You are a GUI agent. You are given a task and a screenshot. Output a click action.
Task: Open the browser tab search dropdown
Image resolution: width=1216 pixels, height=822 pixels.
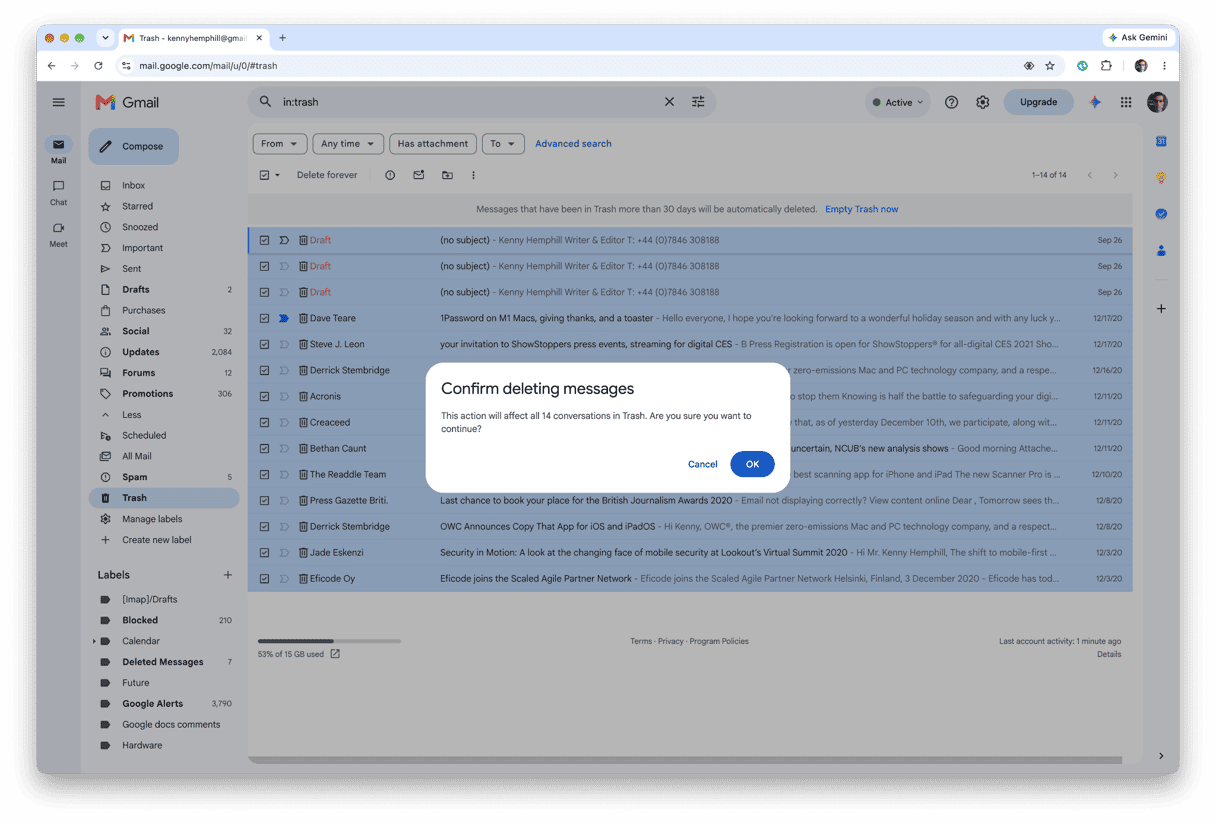[x=105, y=37]
